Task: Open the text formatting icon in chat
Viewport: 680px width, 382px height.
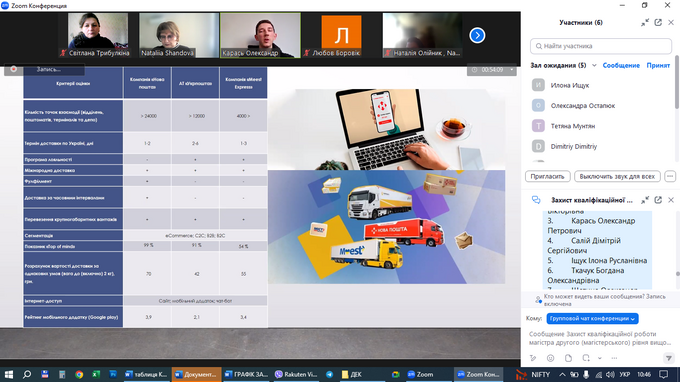Action: tap(533, 358)
